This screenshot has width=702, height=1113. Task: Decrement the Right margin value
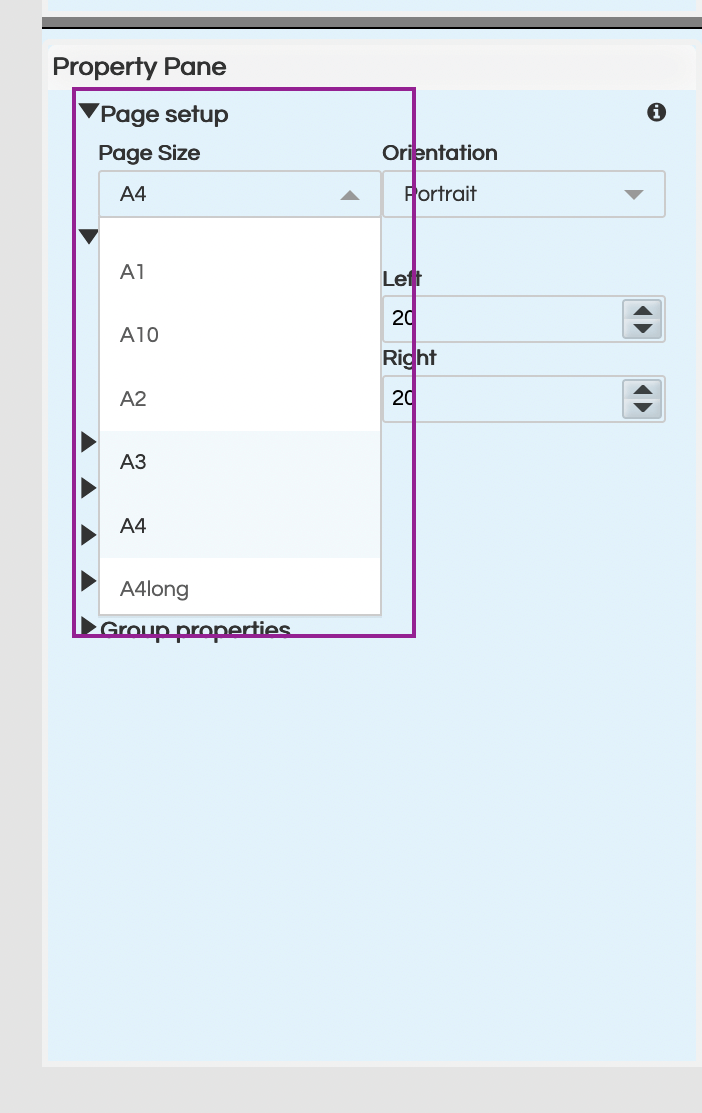[643, 407]
